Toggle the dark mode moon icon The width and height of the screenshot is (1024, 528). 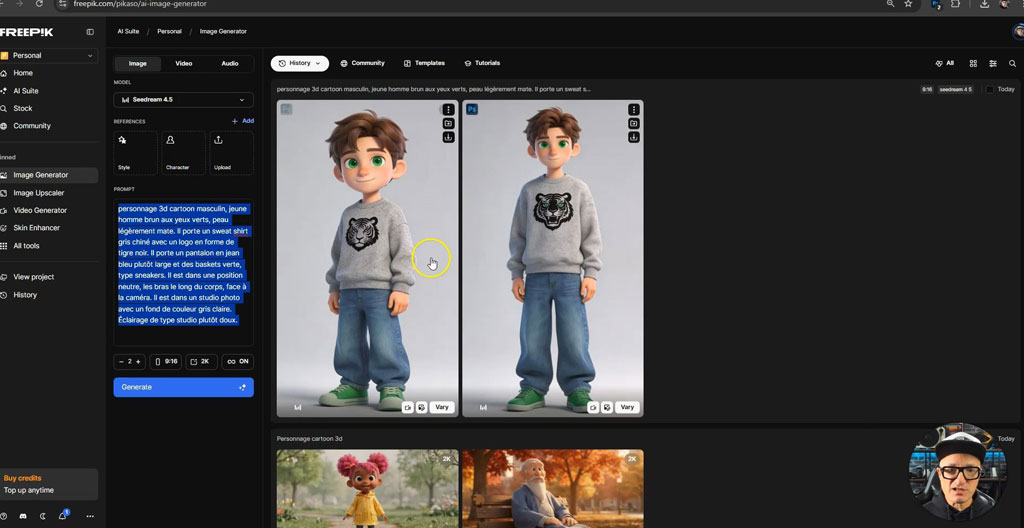43,516
